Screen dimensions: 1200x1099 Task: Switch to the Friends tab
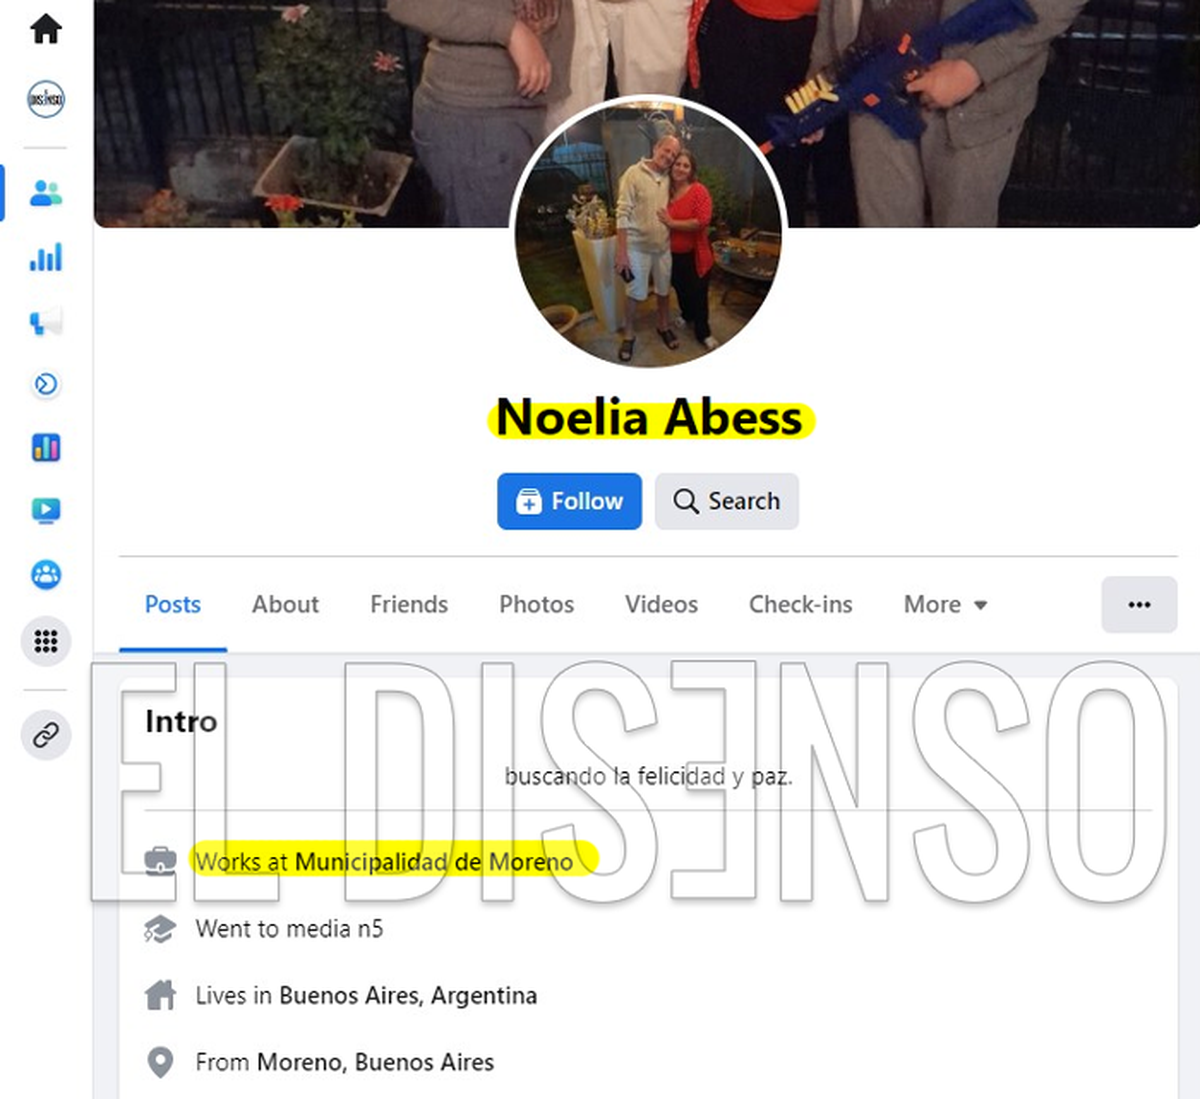tap(409, 604)
